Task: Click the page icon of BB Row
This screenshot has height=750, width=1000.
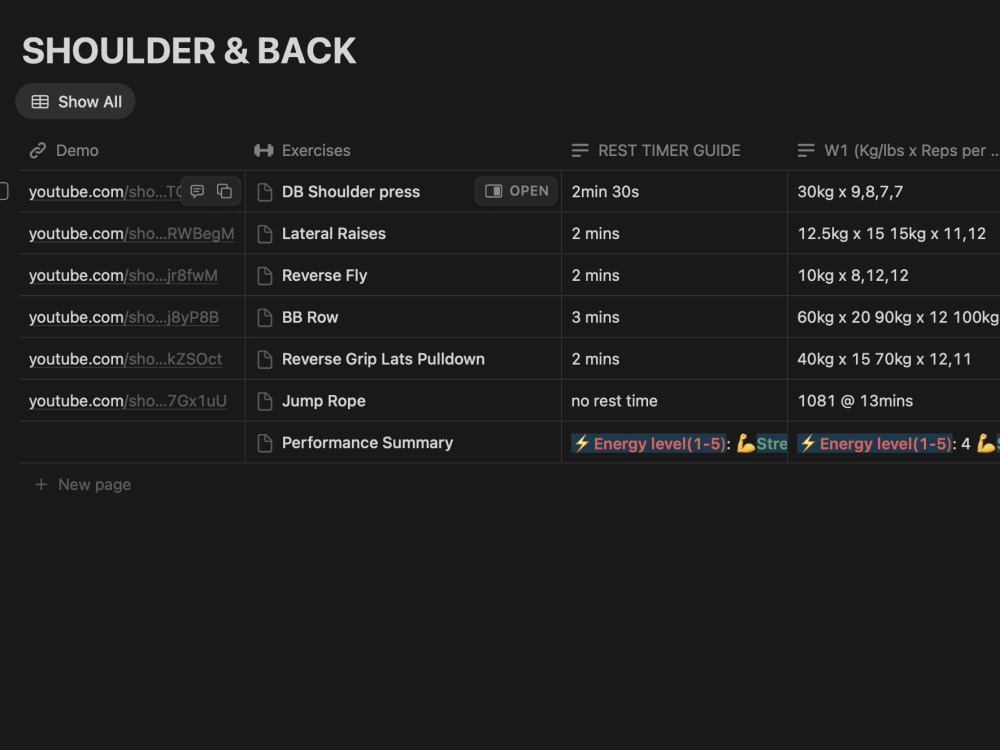Action: [x=265, y=318]
